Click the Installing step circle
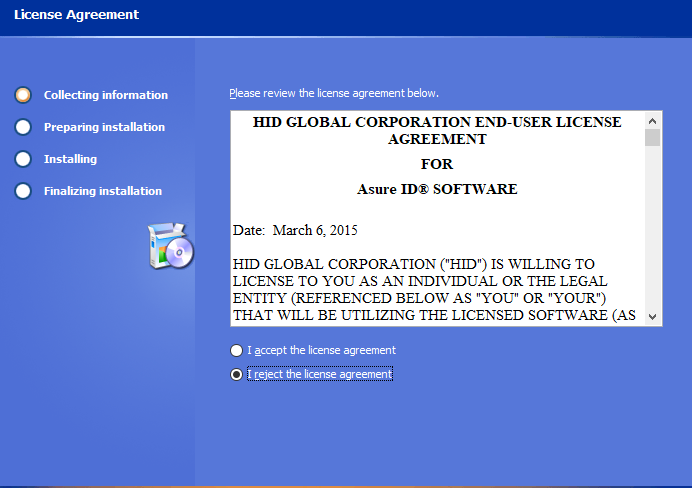 [23, 159]
